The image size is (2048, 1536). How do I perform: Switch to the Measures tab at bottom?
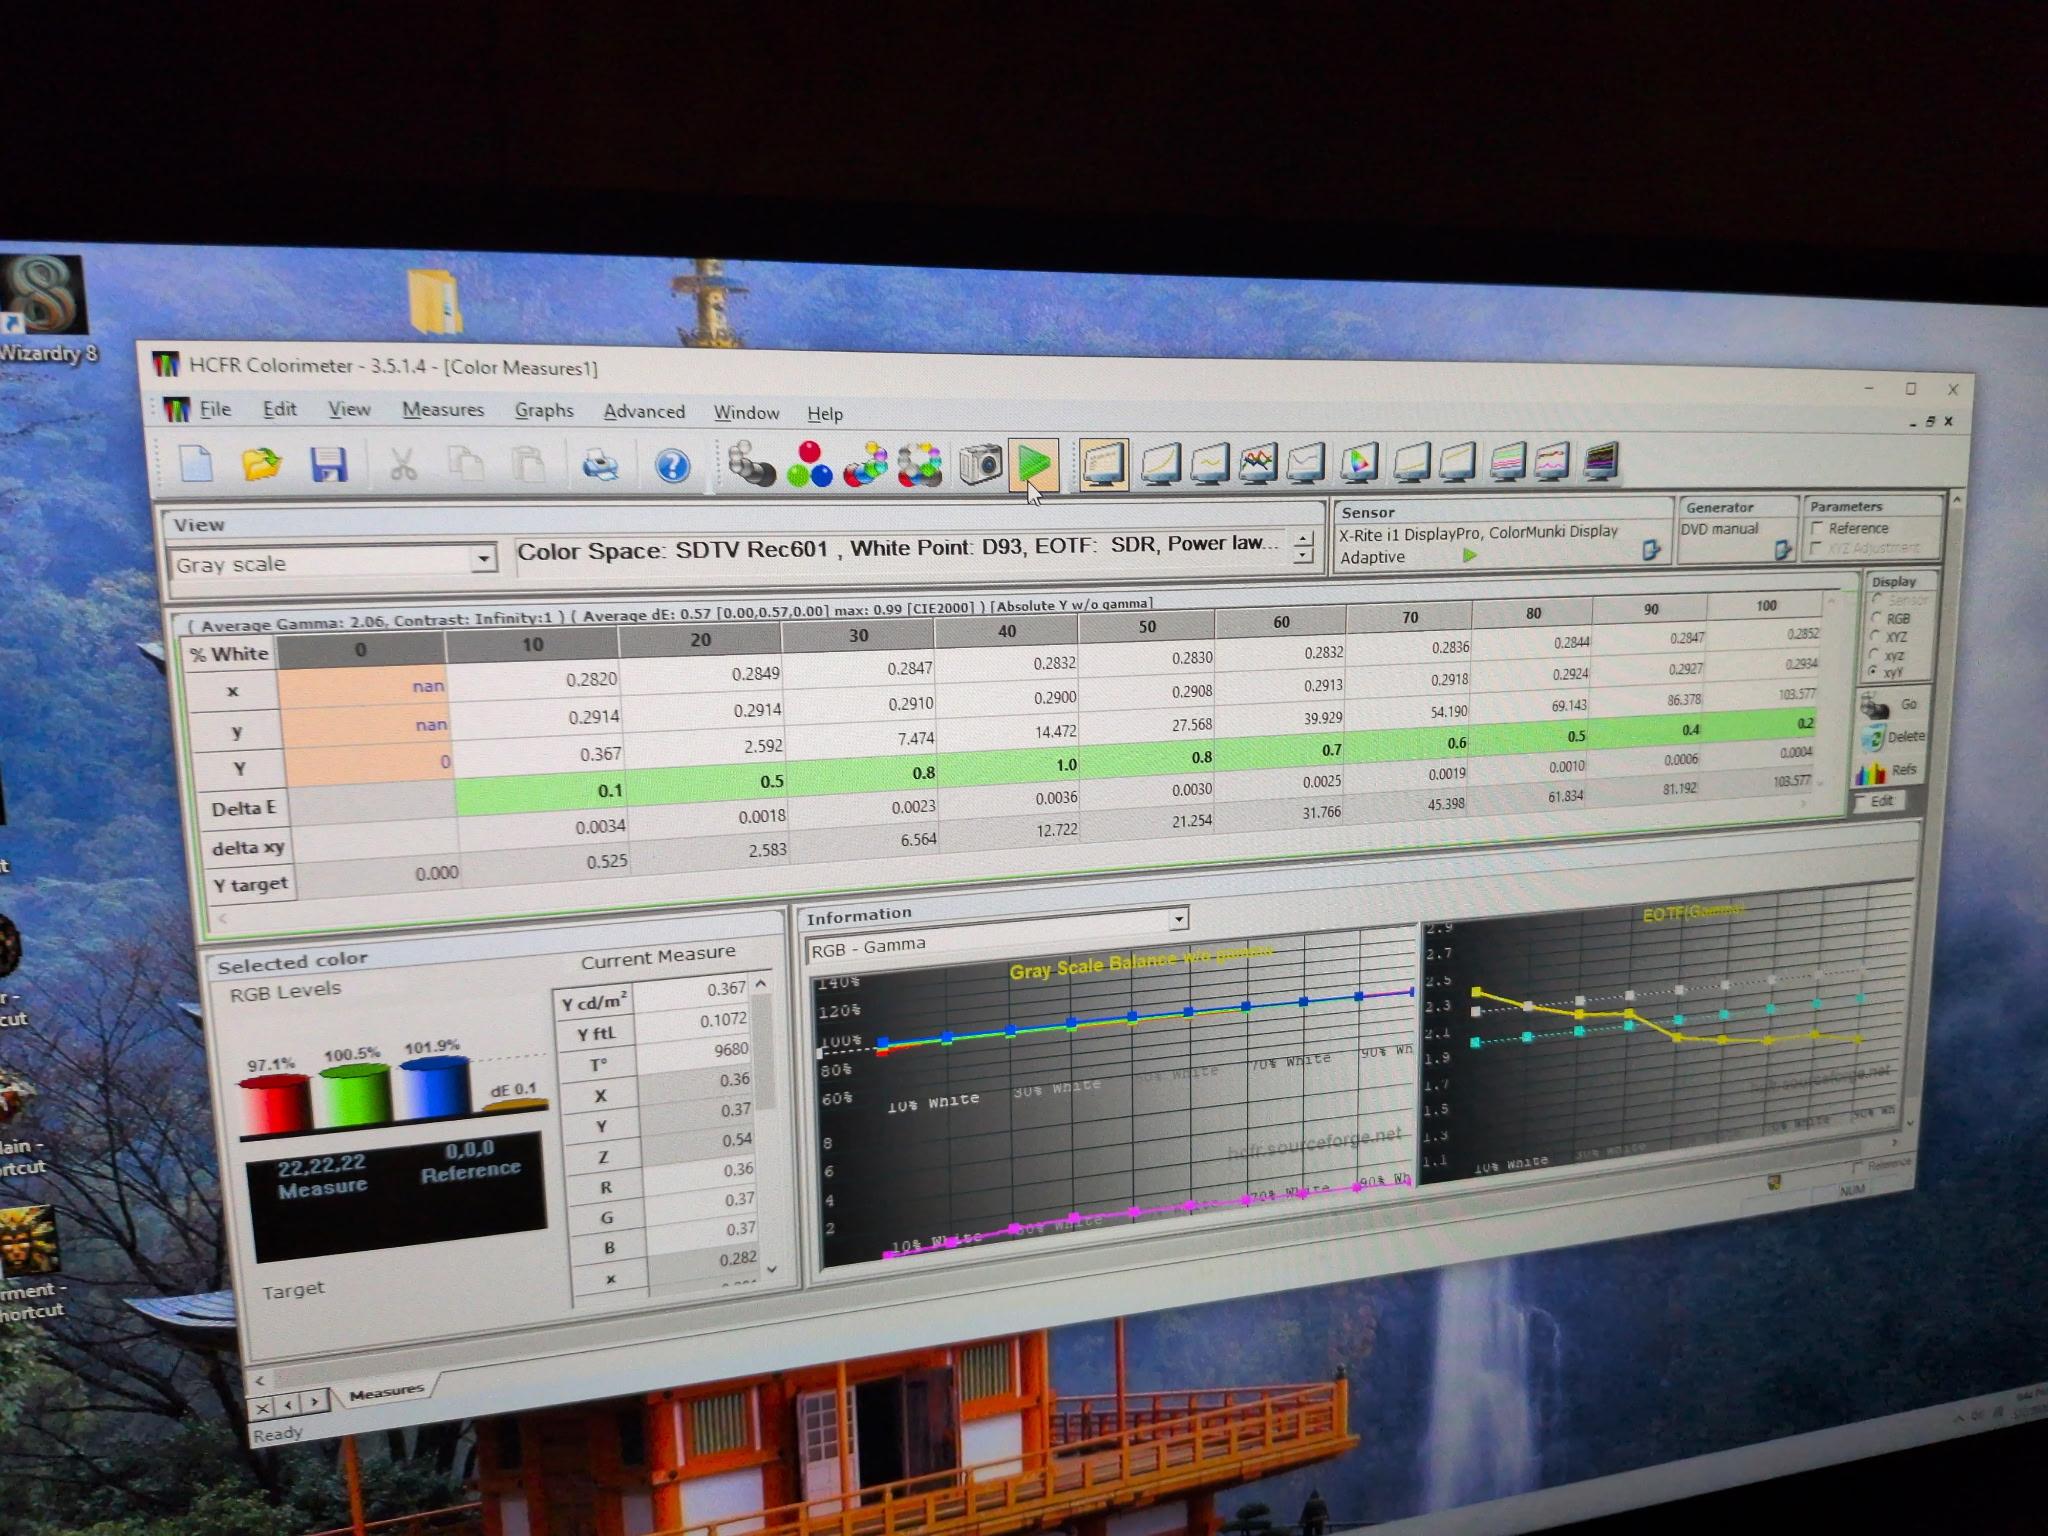(x=386, y=1391)
